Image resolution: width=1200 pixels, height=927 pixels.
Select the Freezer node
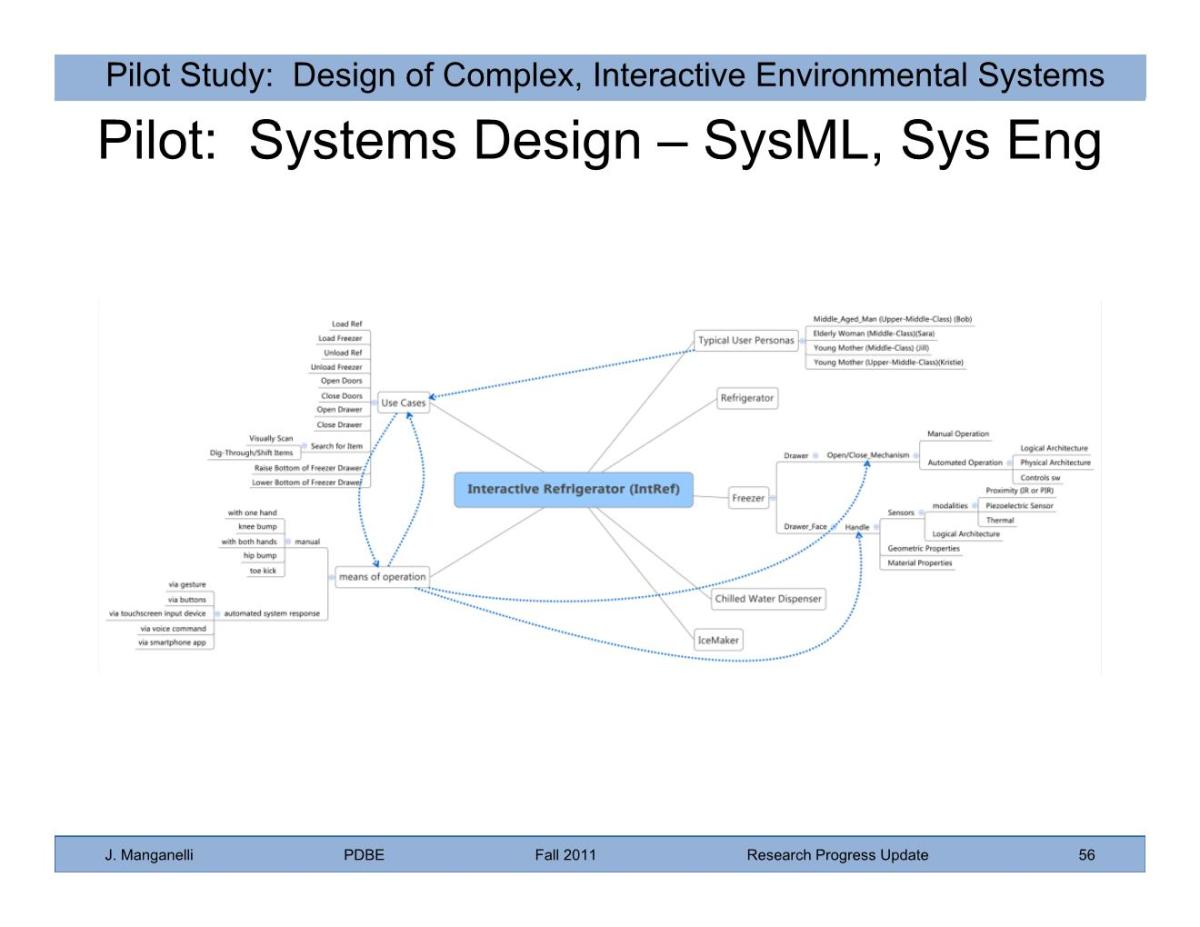coord(748,498)
